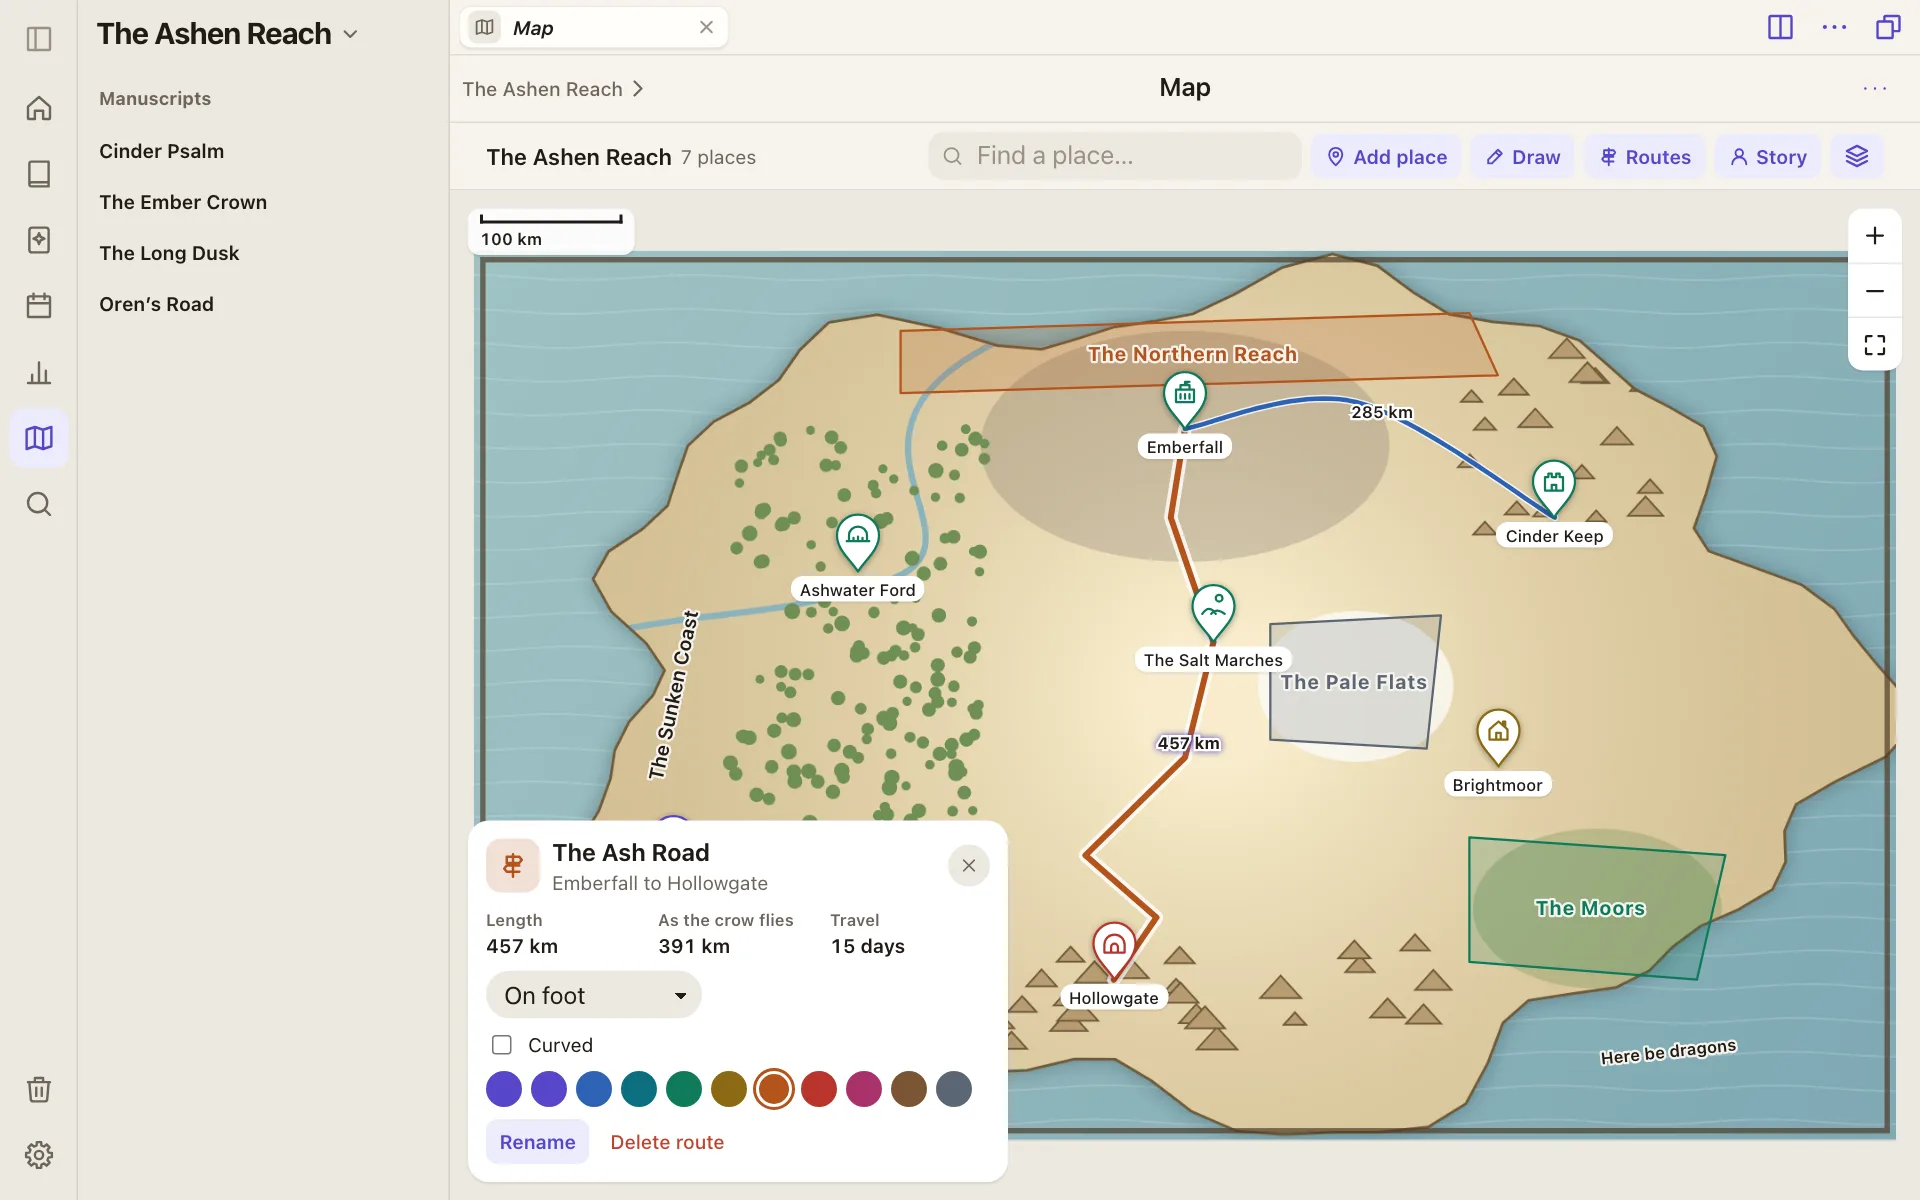Viewport: 1920px width, 1200px height.
Task: Click the Cinder Keep map pin
Action: 1553,489
